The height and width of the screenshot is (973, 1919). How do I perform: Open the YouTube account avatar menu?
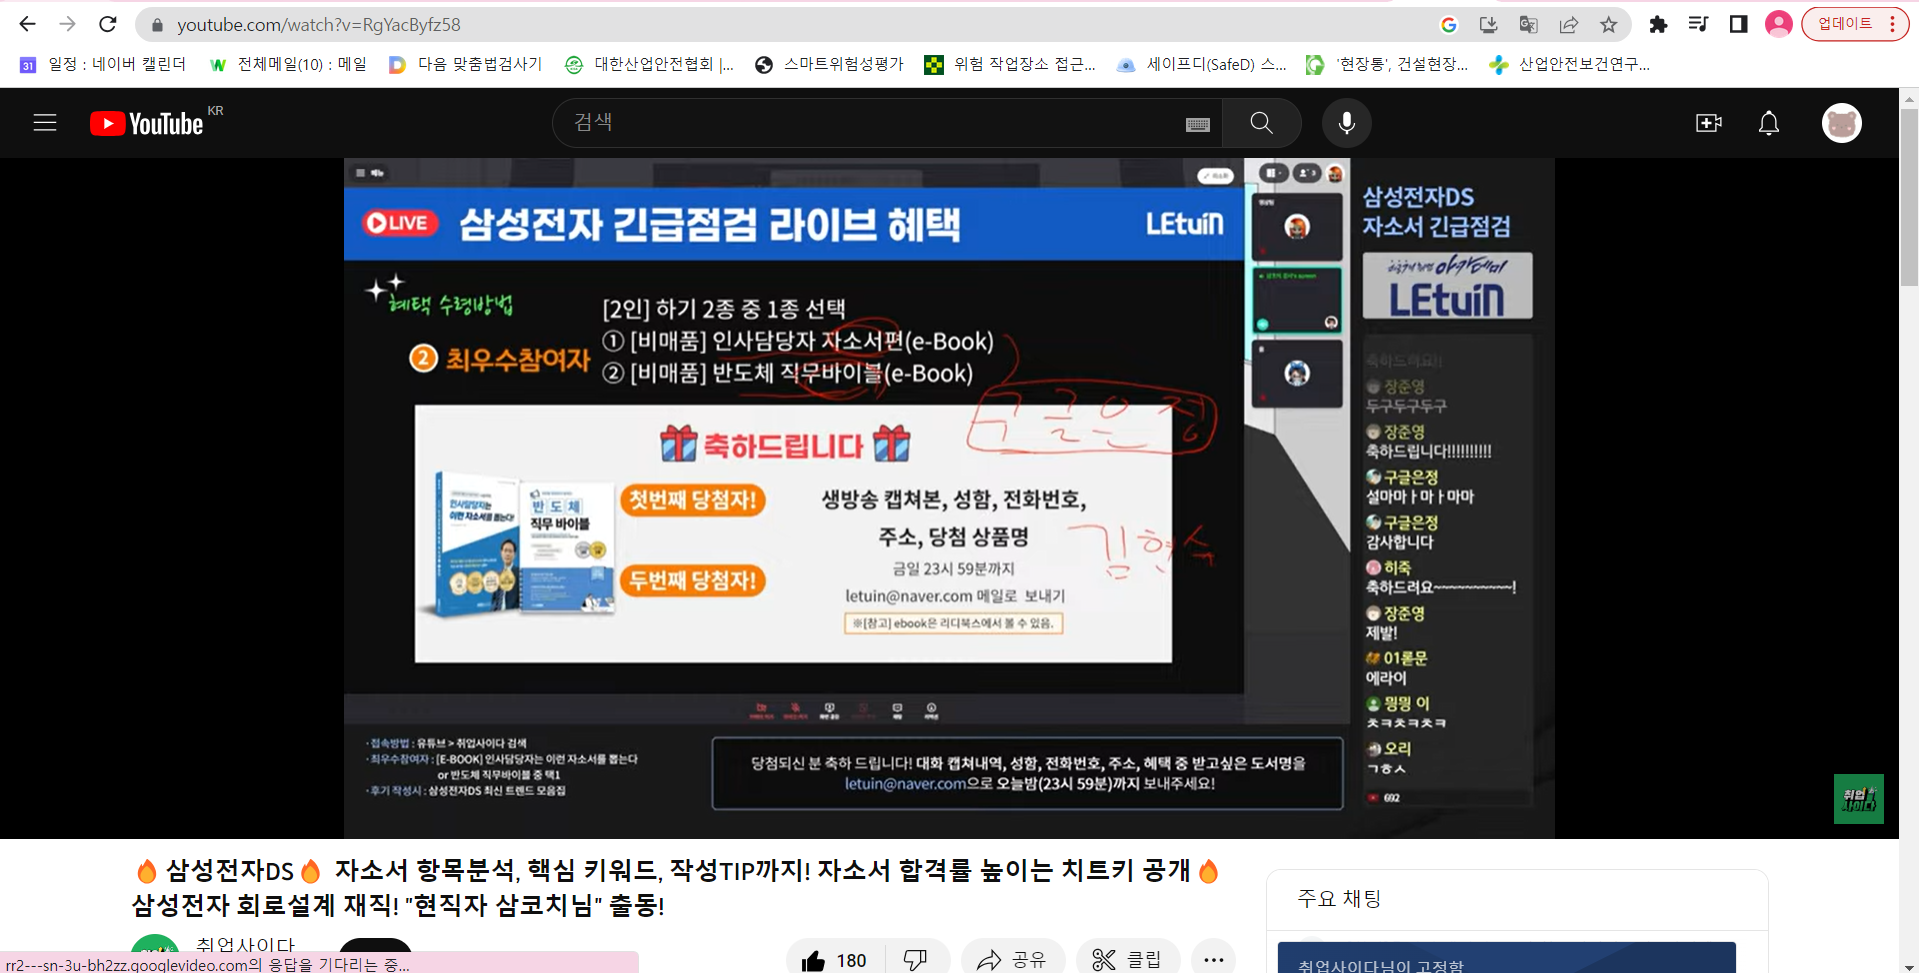(1841, 123)
